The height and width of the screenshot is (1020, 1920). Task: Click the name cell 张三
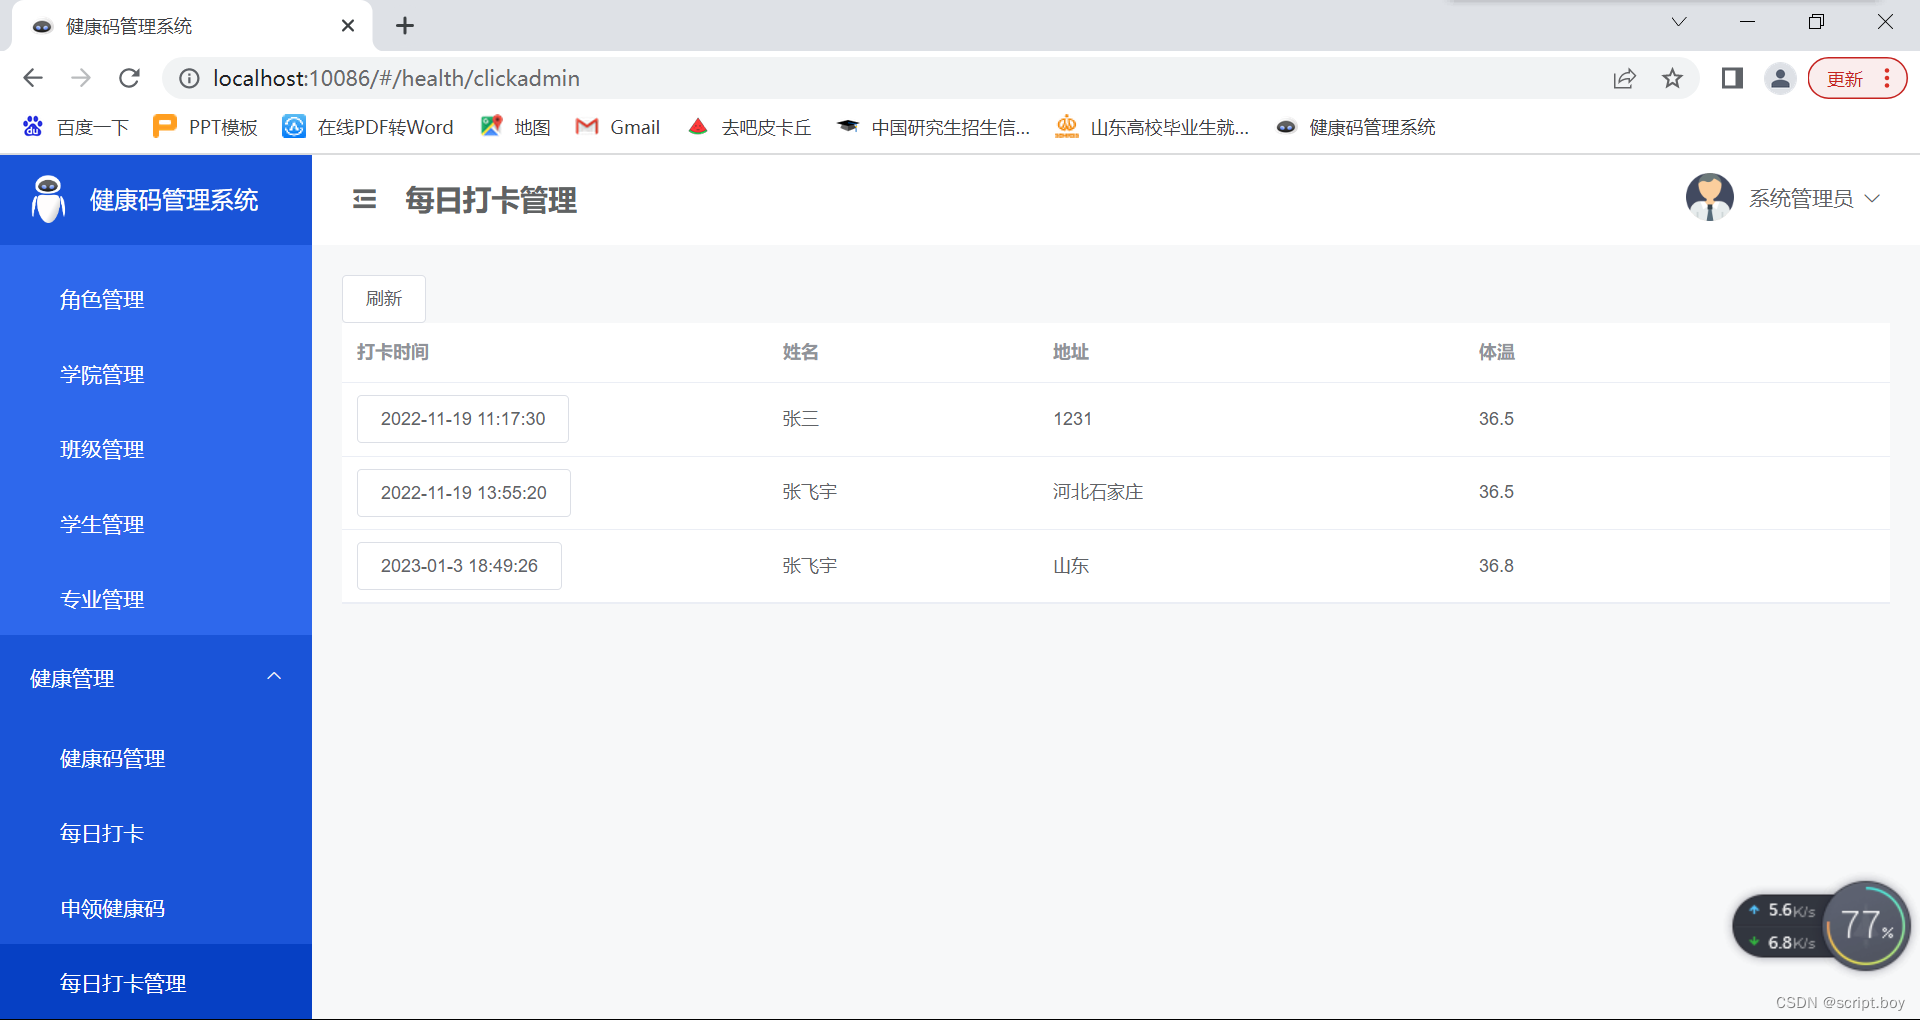click(x=801, y=419)
